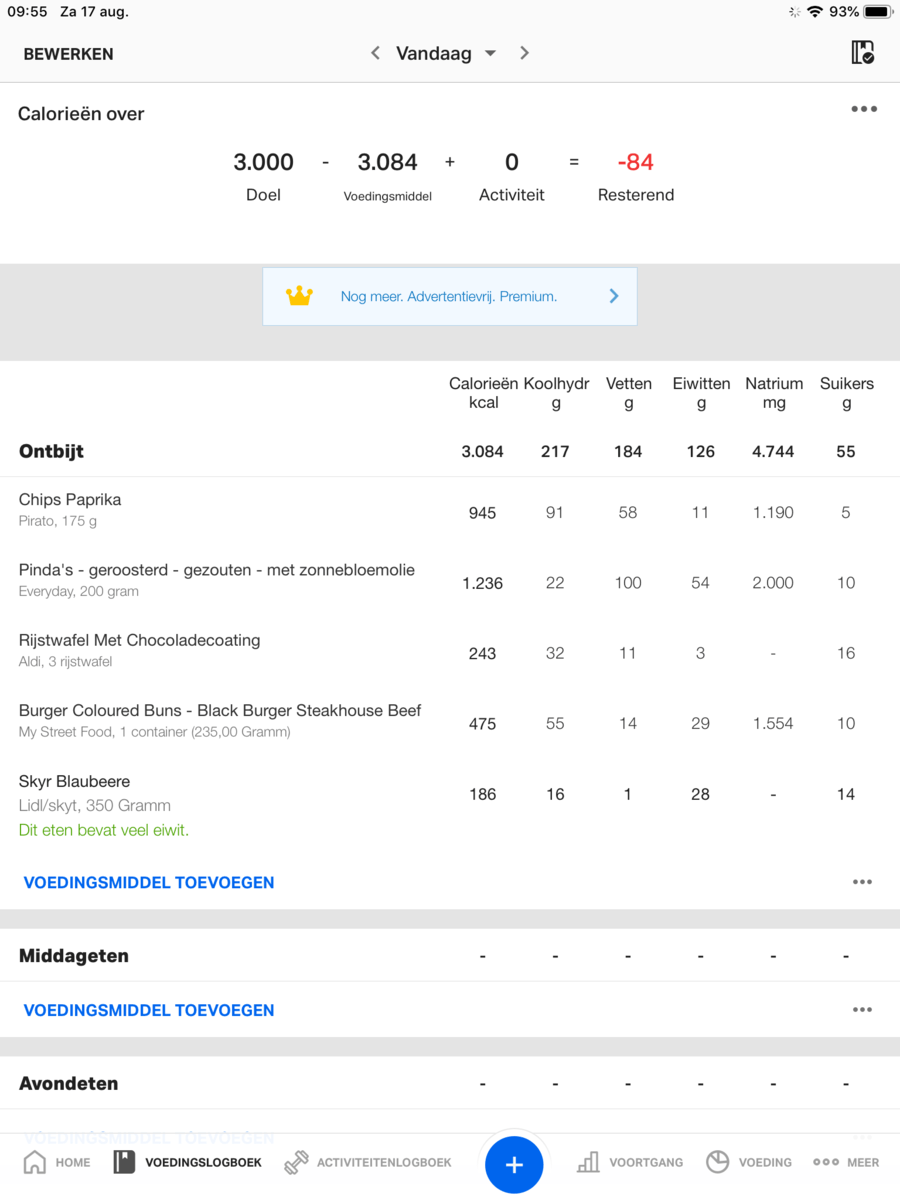Image resolution: width=900 pixels, height=1200 pixels.
Task: Go to next day arrow
Action: [x=524, y=53]
